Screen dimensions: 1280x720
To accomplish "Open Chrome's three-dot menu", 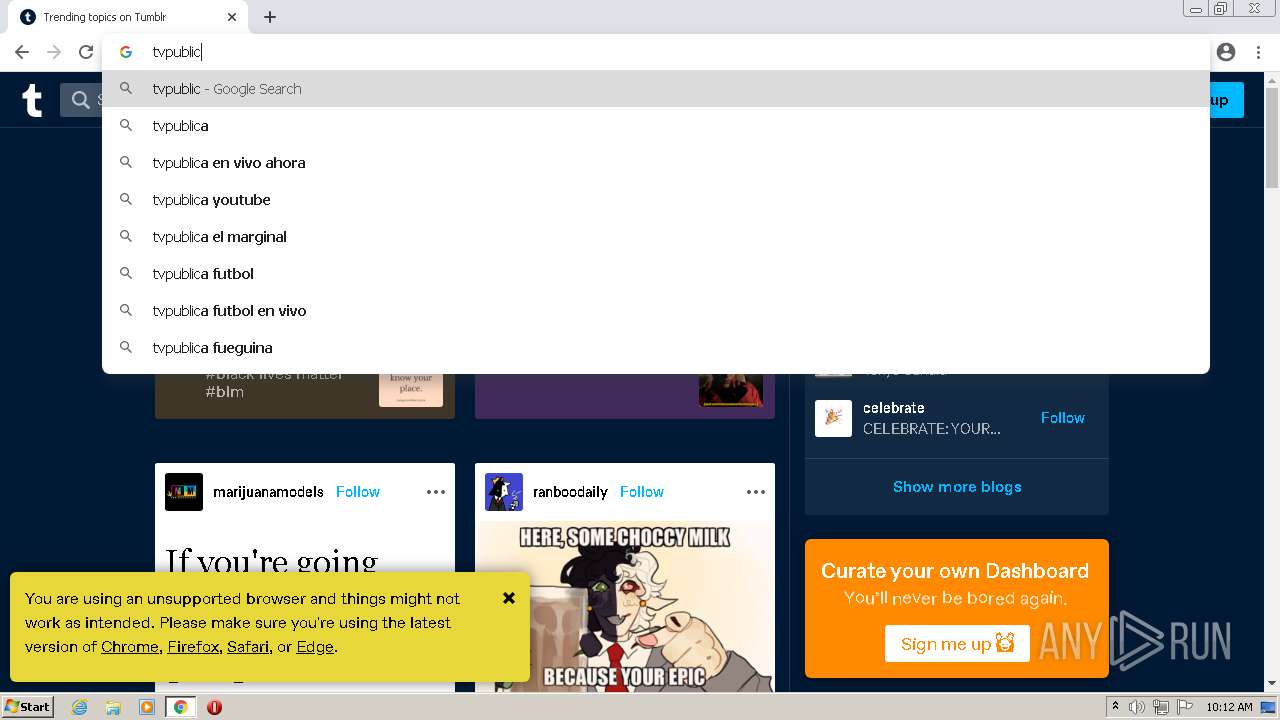I will 1258,52.
